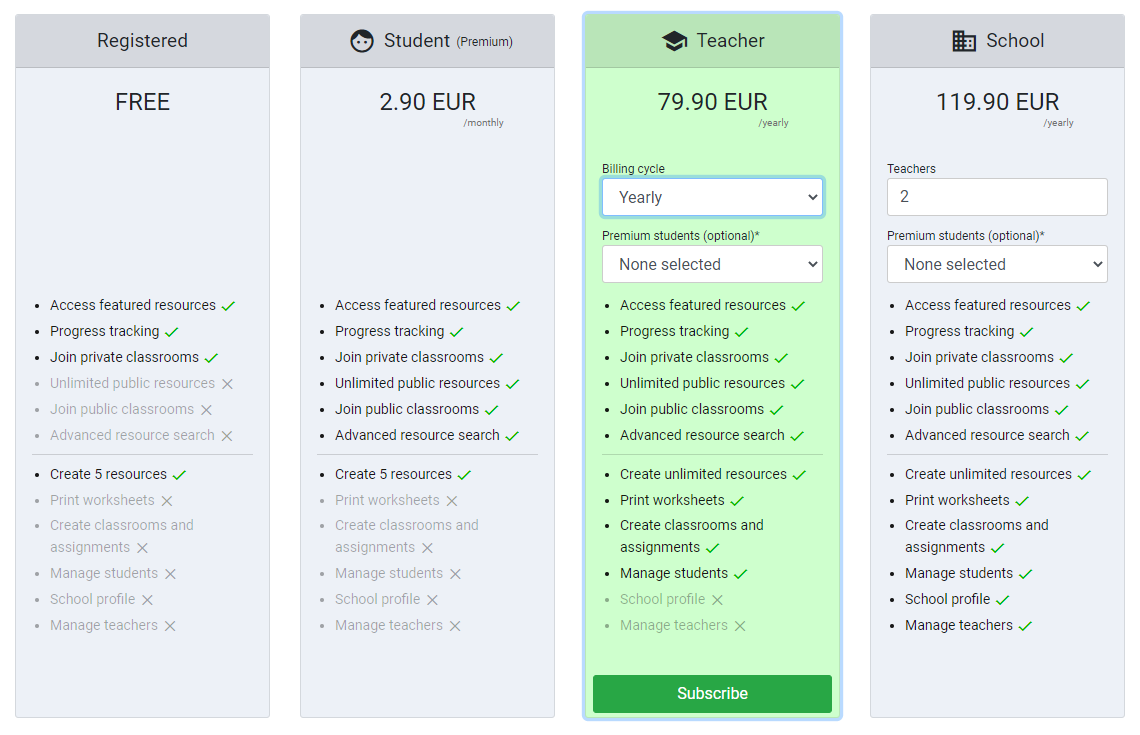Click the 2.90 EUR Student price
The image size is (1140, 735).
point(428,102)
